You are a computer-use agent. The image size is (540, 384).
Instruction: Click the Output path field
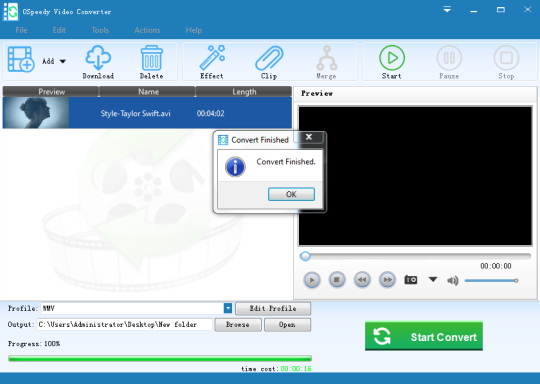pyautogui.click(x=124, y=324)
